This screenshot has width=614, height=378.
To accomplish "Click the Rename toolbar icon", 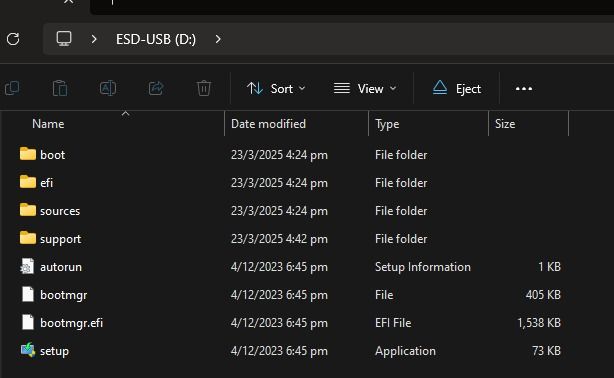I will pyautogui.click(x=108, y=88).
